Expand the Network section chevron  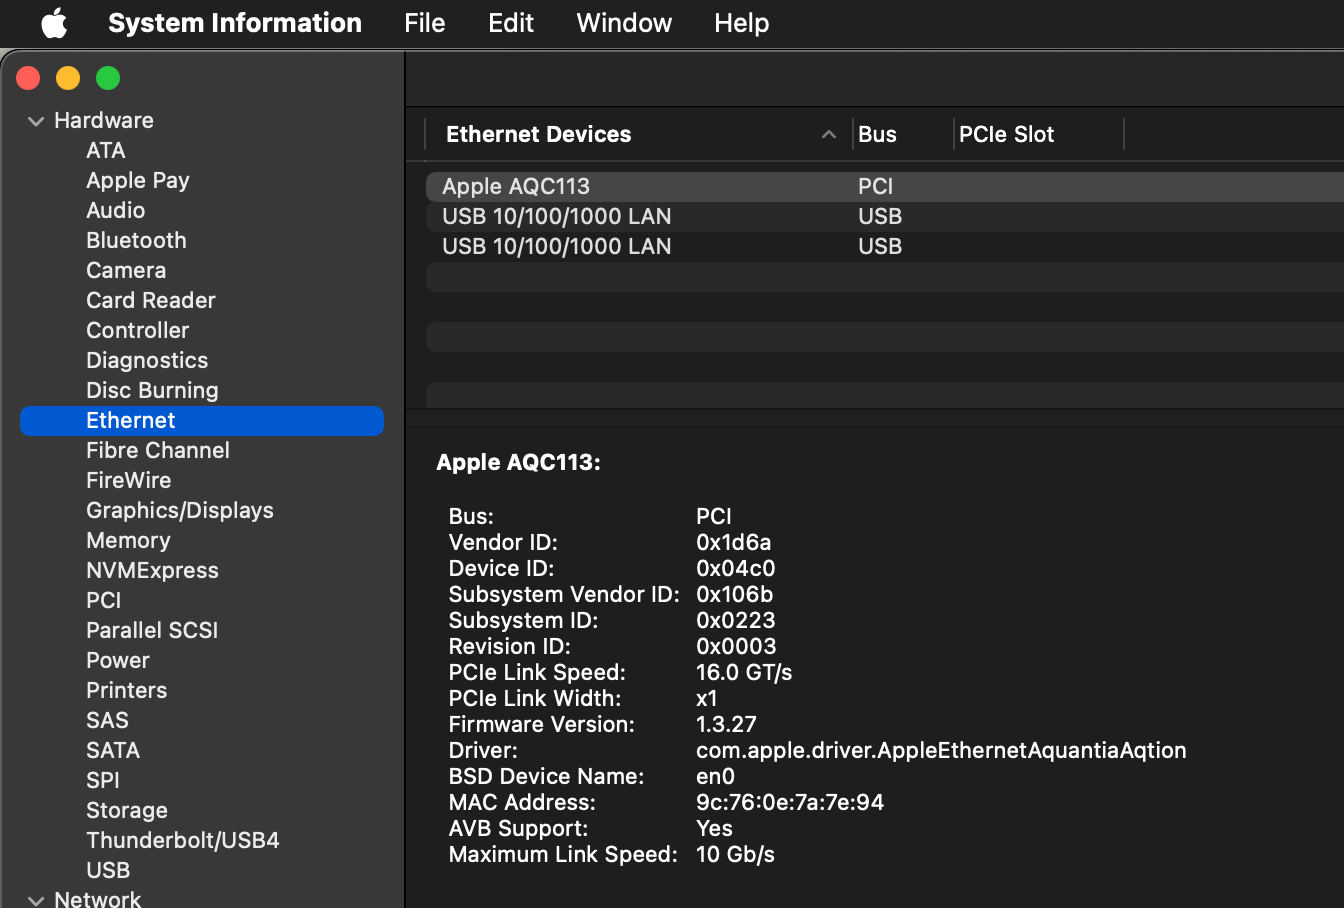point(36,899)
